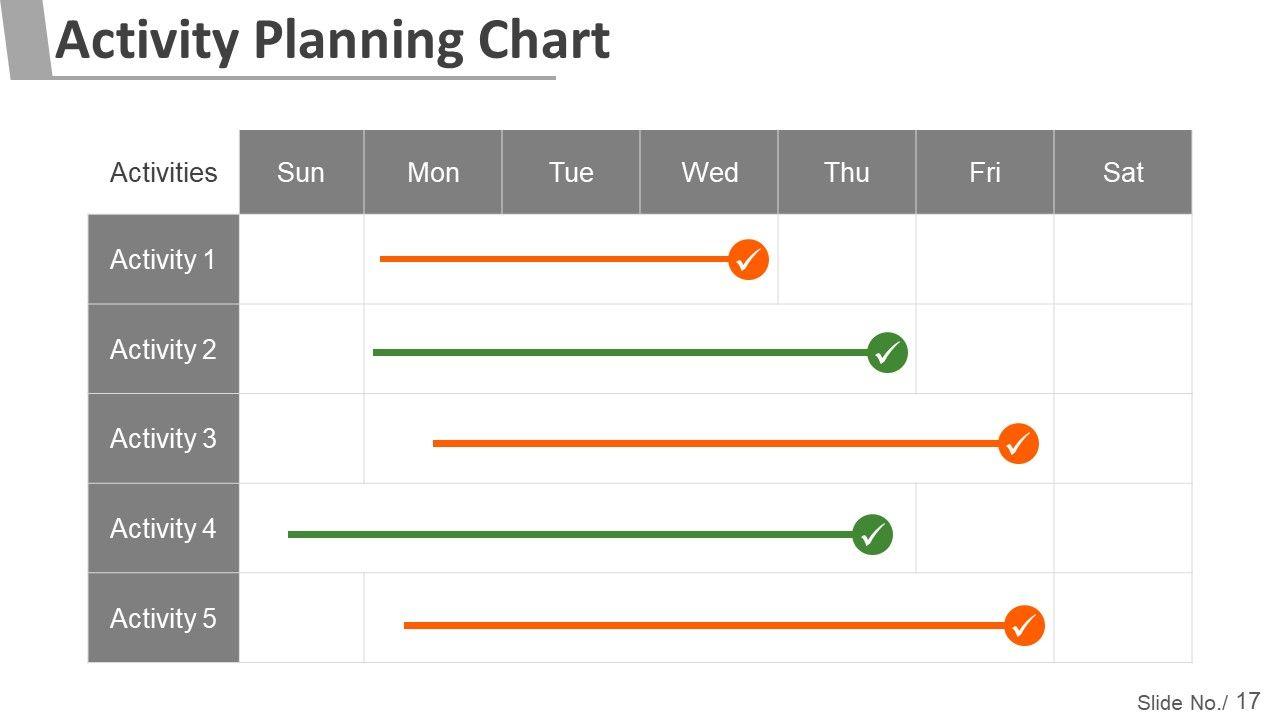Click the Activity 2 green checkmark icon
Image resolution: width=1280 pixels, height=720 pixels.
(887, 353)
